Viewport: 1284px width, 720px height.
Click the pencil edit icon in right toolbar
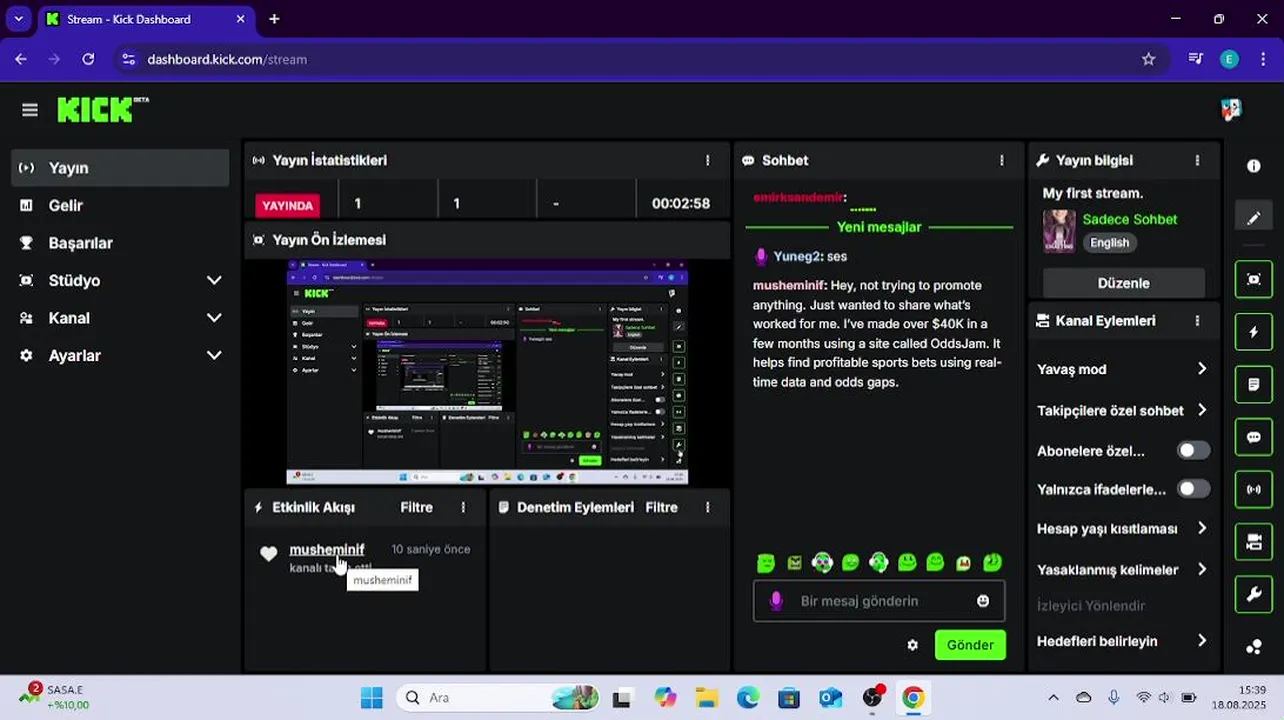click(x=1254, y=218)
